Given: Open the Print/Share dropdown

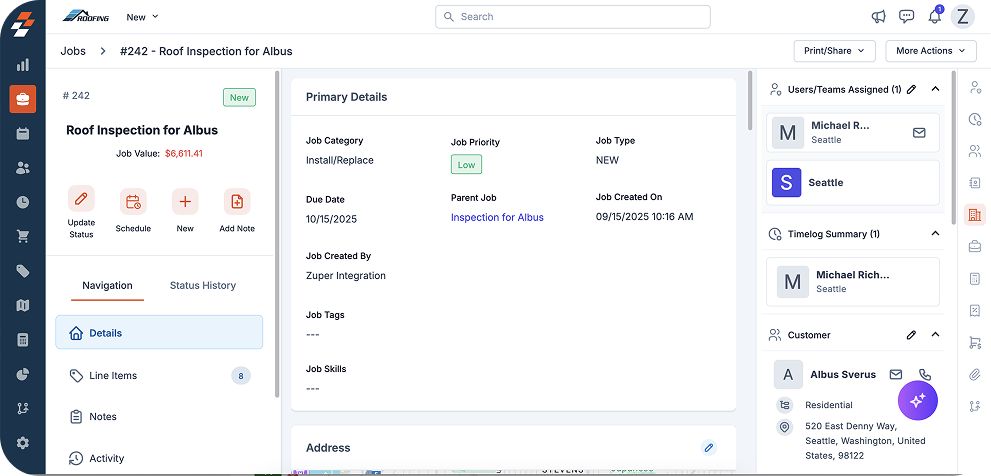Looking at the screenshot, I should click(834, 50).
